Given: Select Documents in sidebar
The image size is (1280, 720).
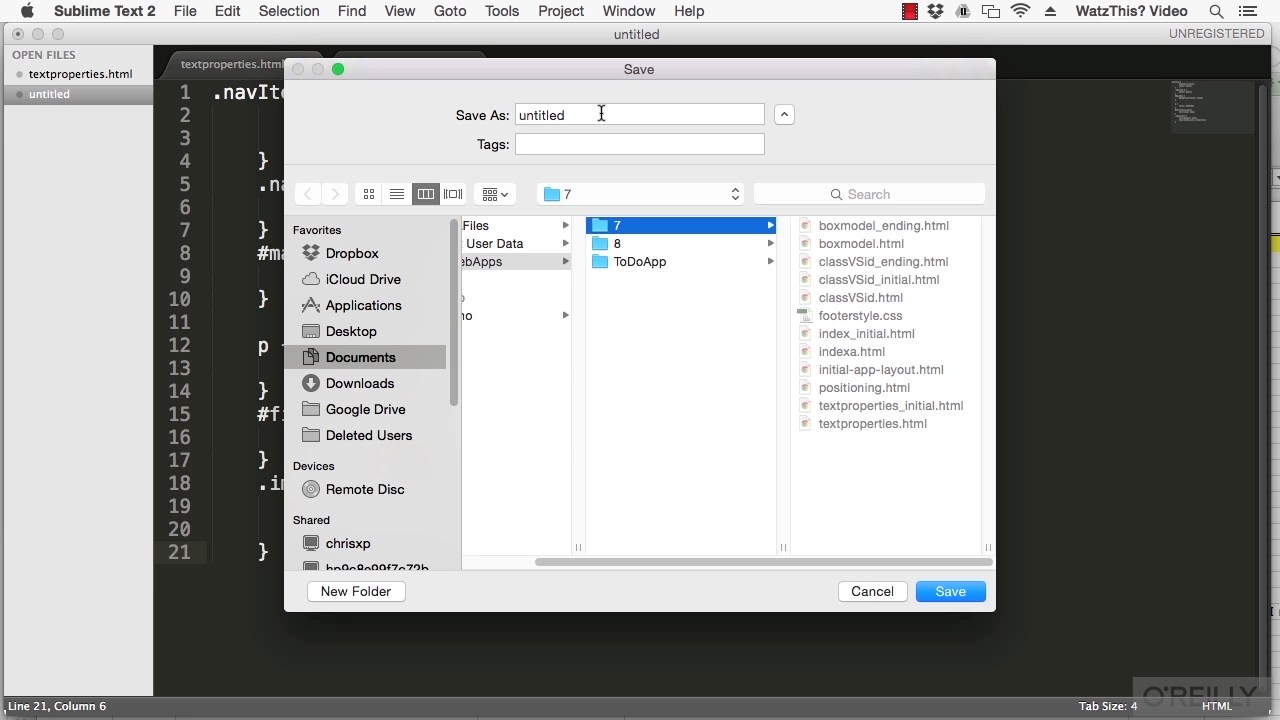Looking at the screenshot, I should (x=365, y=357).
